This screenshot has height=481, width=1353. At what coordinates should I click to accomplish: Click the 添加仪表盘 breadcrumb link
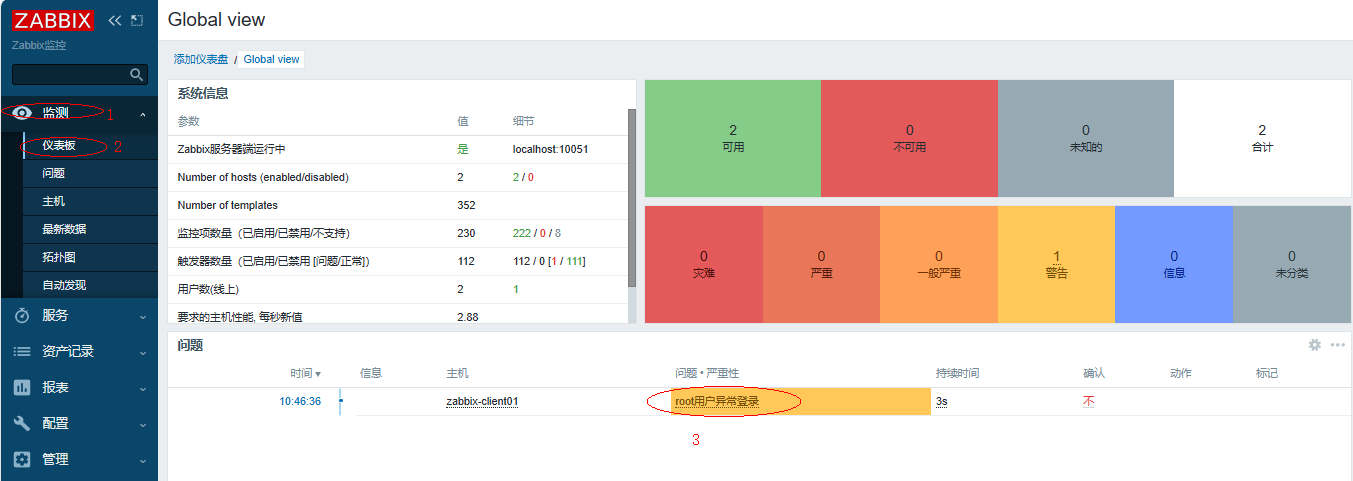(x=201, y=60)
